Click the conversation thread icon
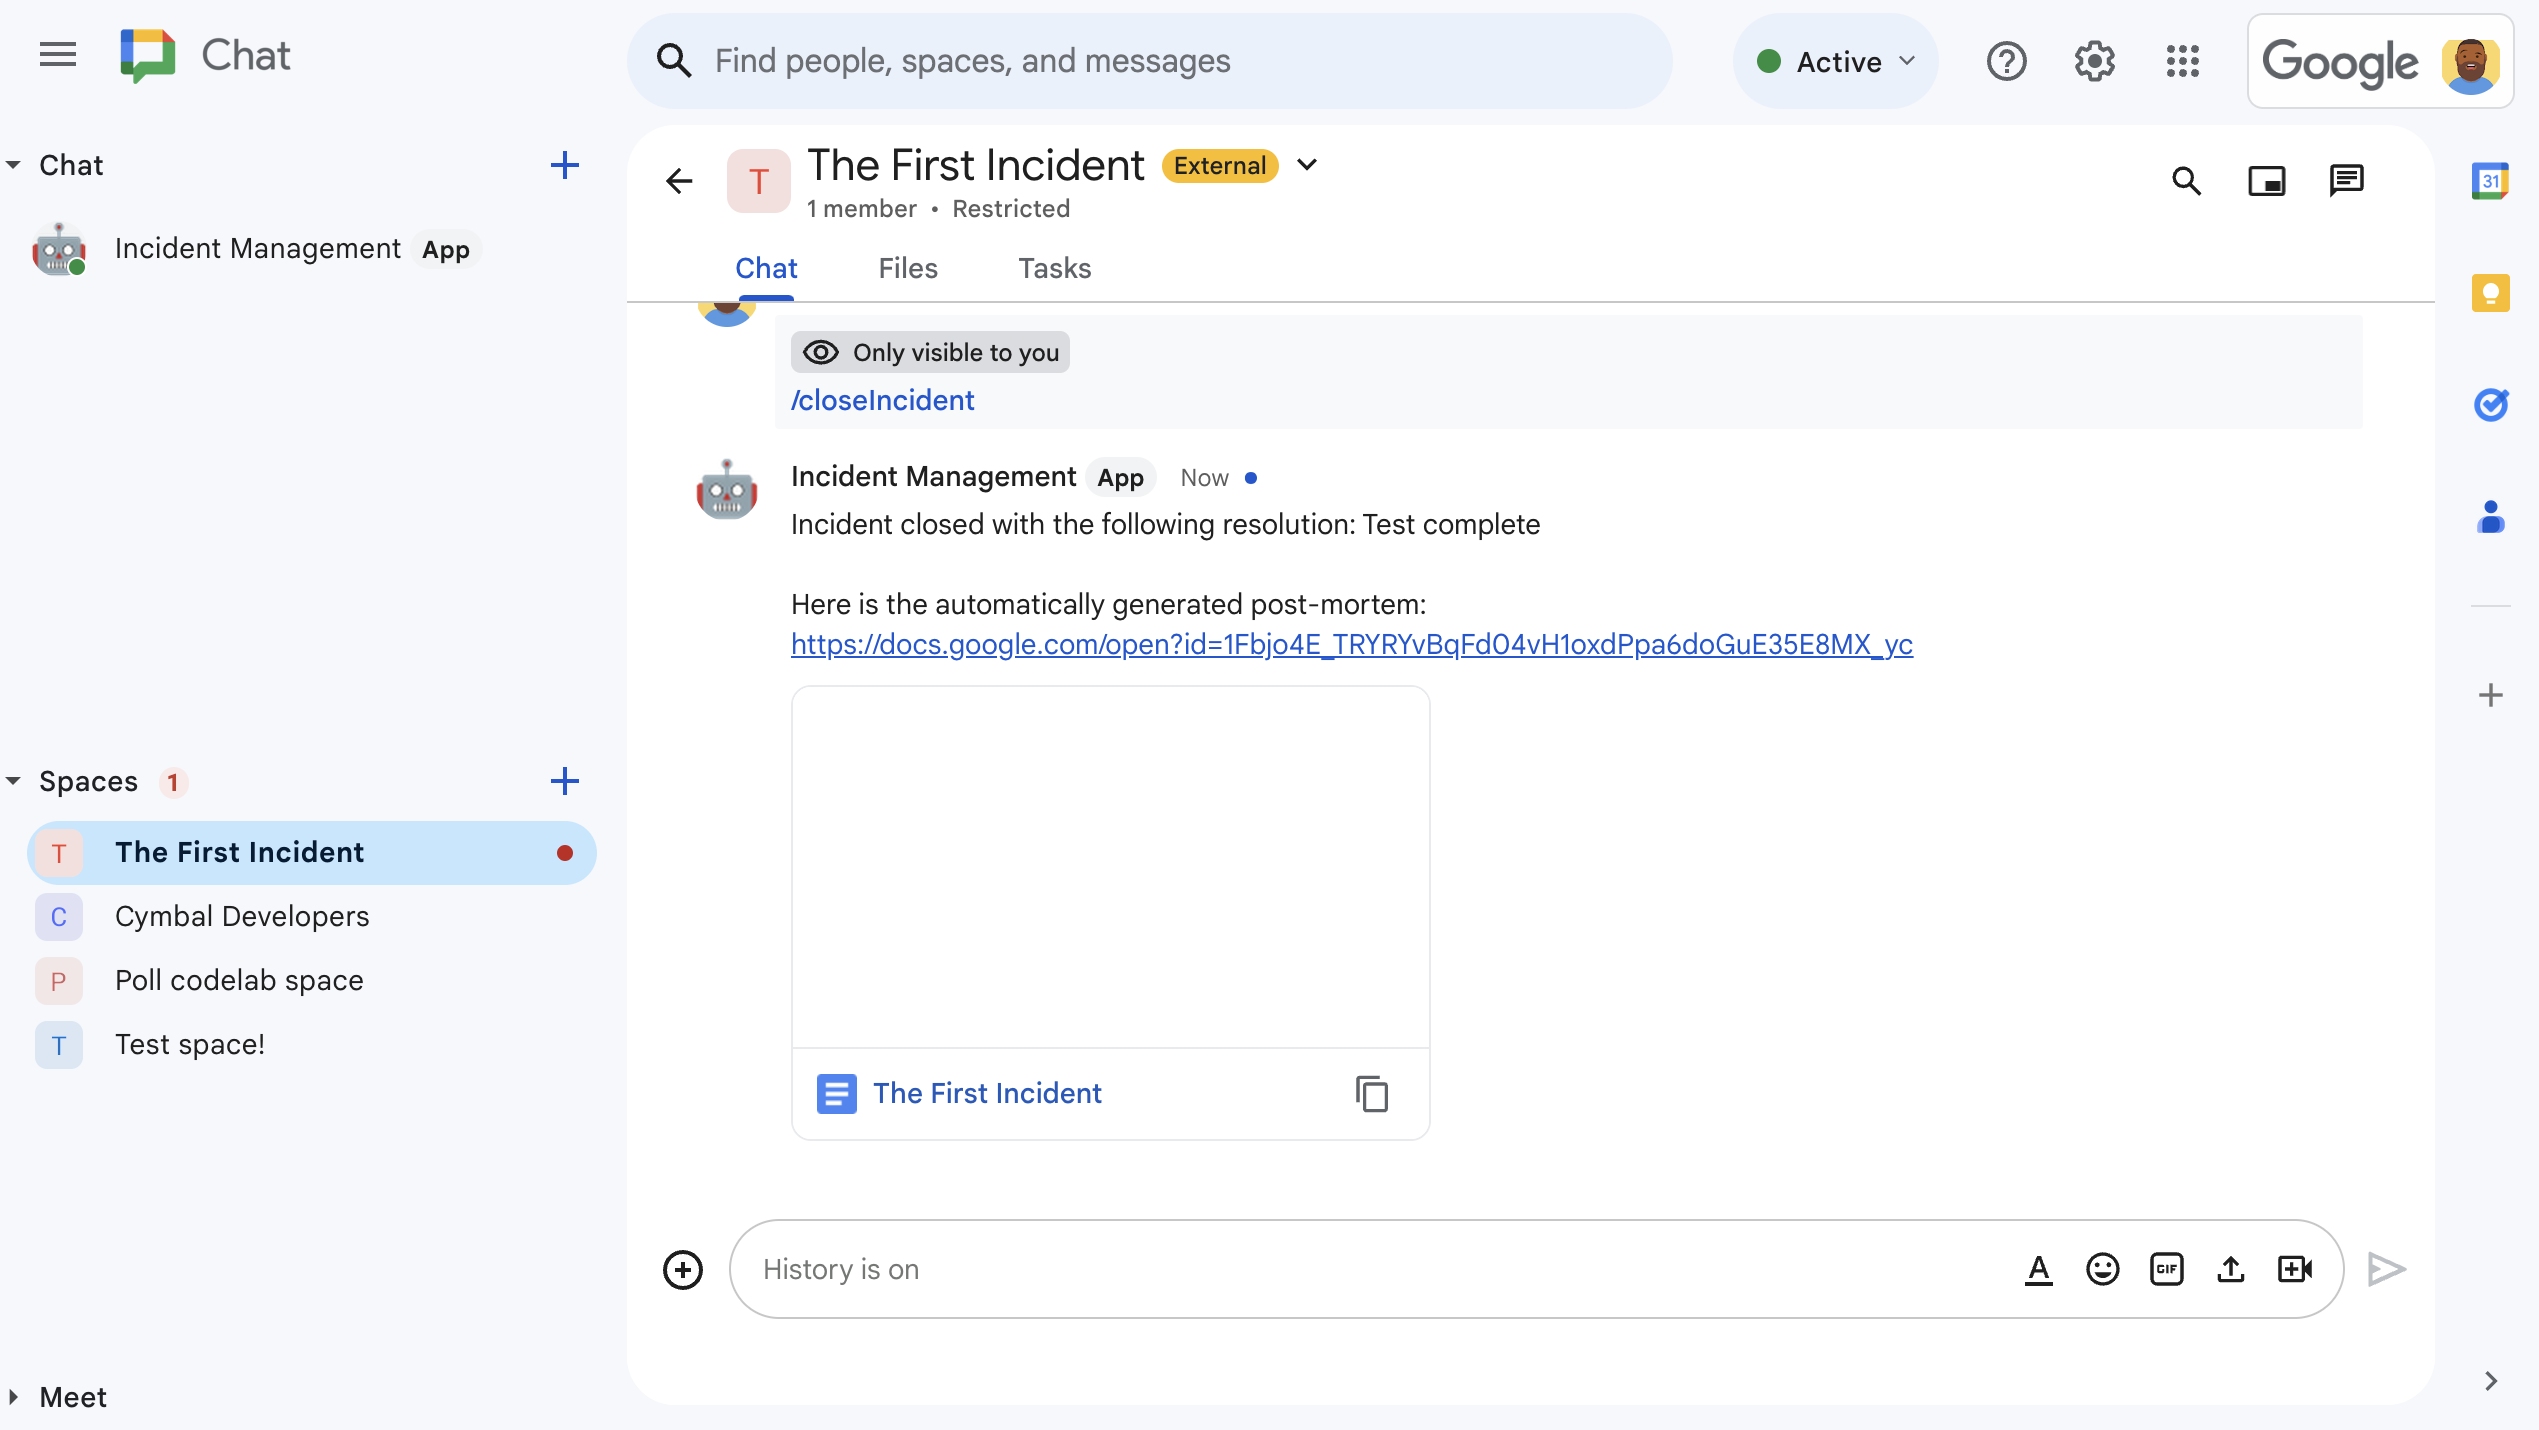 [2347, 180]
